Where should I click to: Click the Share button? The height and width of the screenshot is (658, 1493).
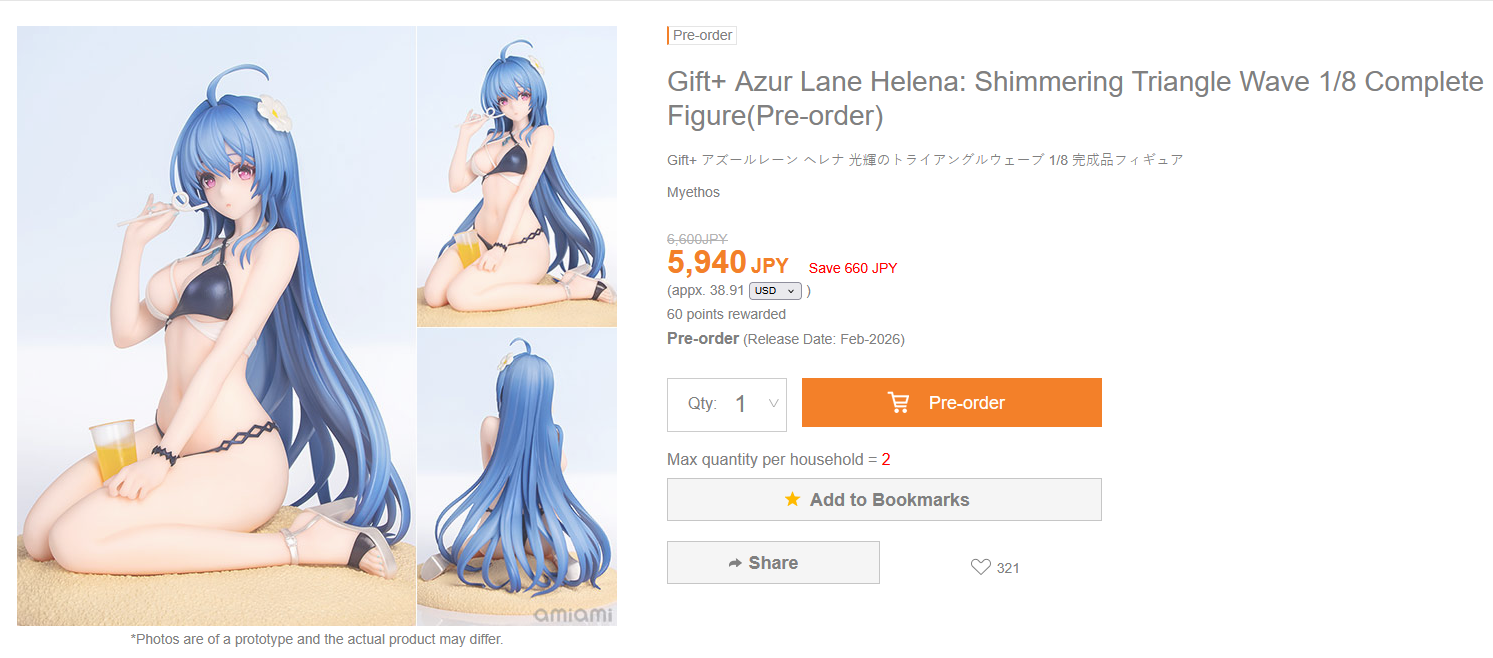click(x=773, y=563)
